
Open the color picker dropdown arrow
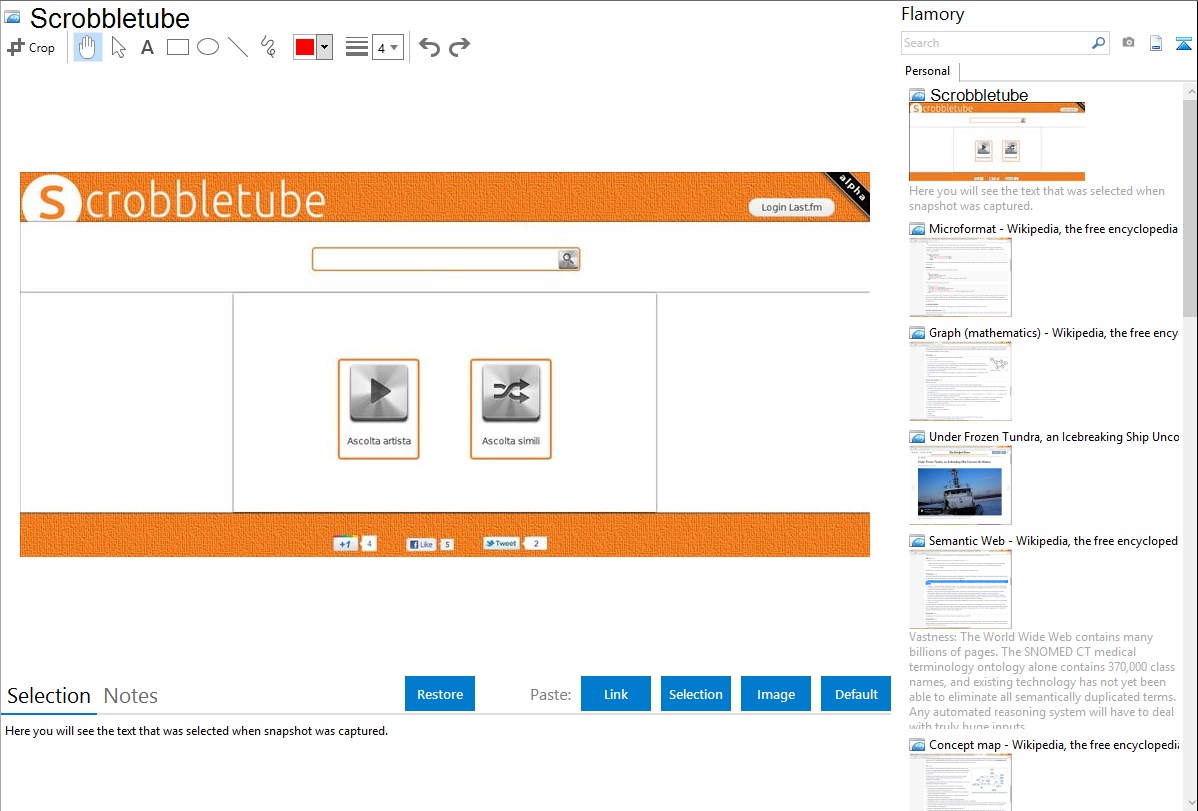[325, 47]
